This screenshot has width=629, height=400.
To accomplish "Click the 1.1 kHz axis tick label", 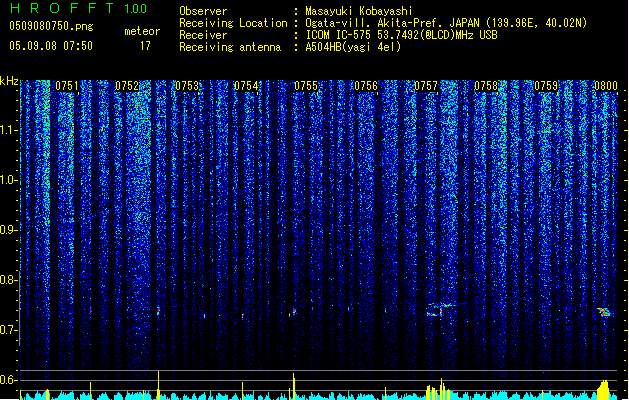I will 9,130.
